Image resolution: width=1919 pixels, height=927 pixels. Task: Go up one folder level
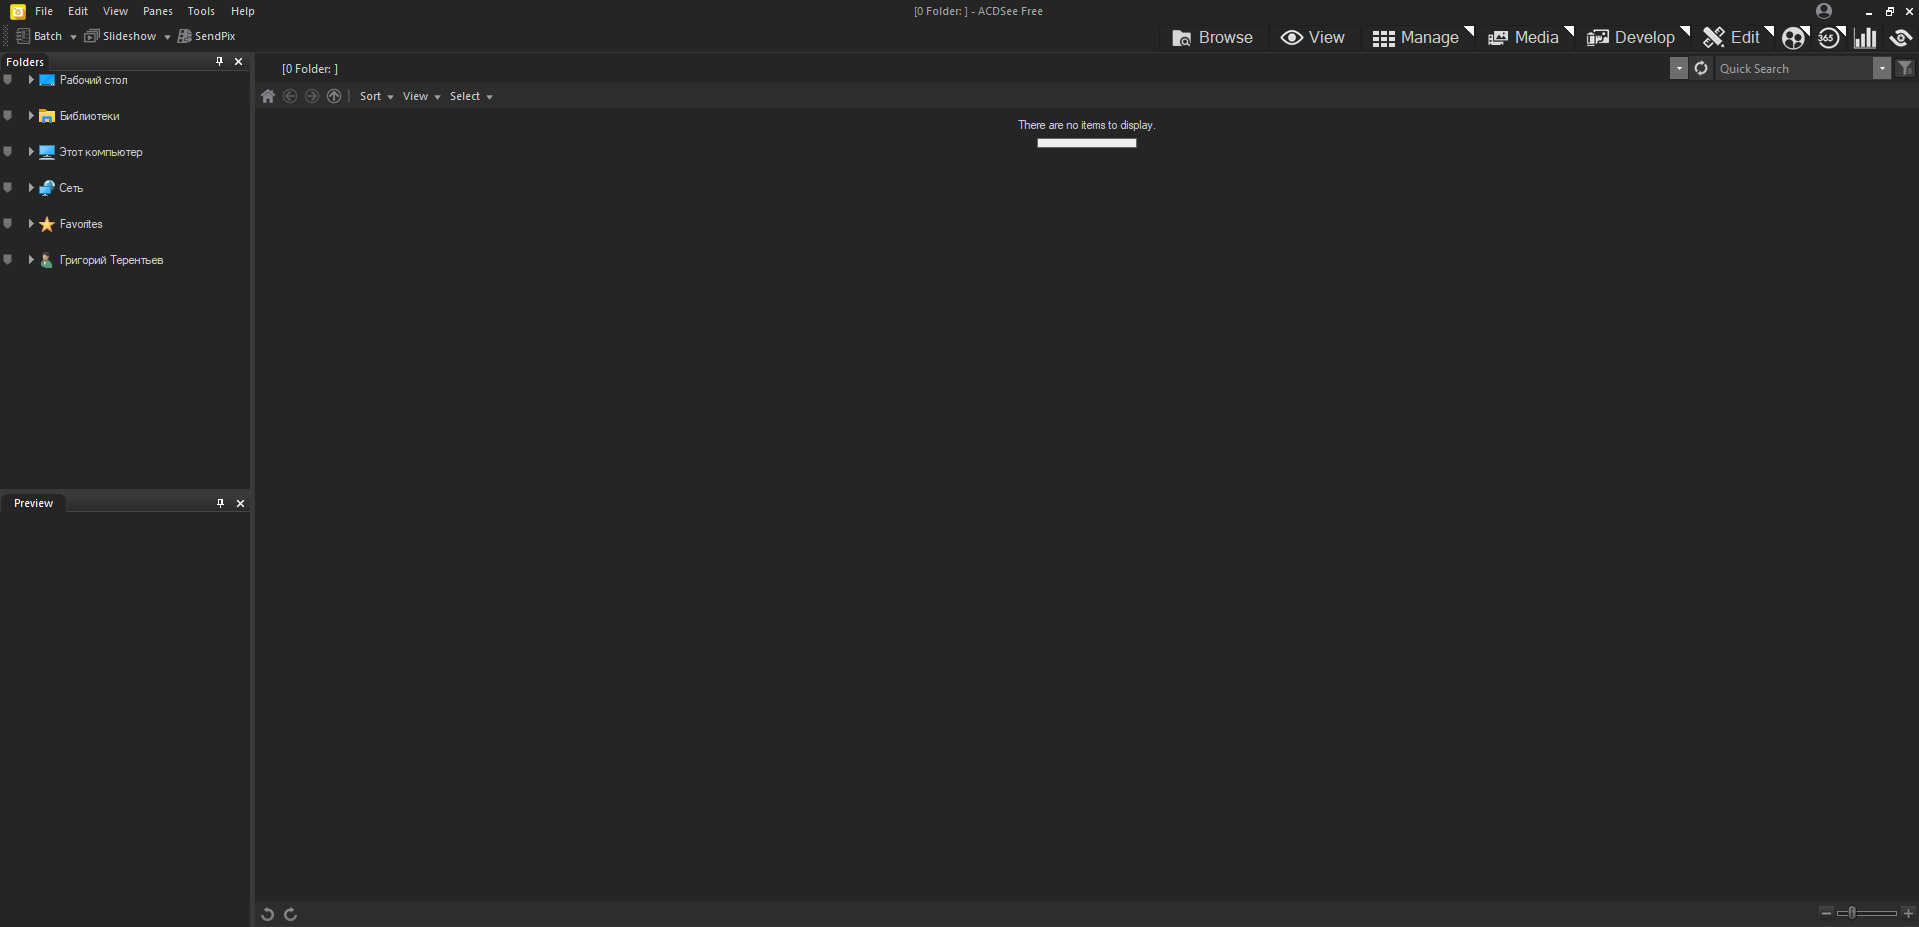[x=334, y=96]
